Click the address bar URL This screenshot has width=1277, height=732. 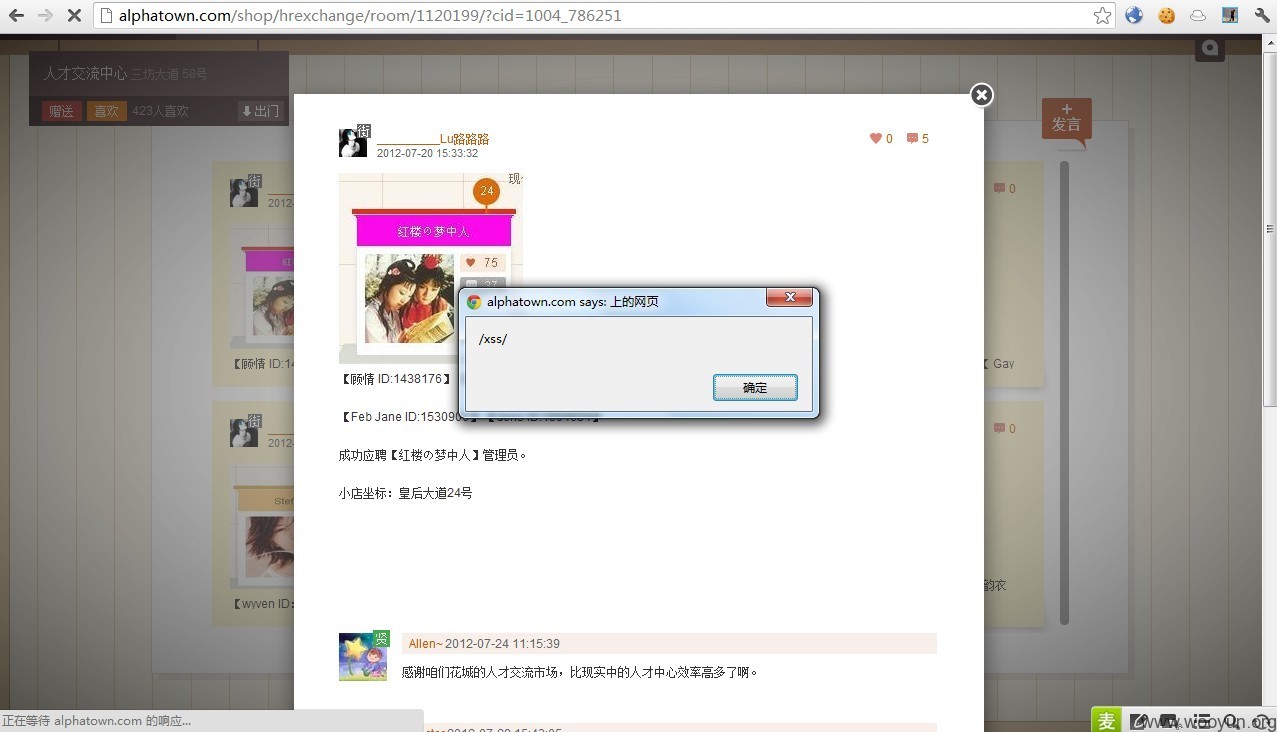pyautogui.click(x=370, y=15)
